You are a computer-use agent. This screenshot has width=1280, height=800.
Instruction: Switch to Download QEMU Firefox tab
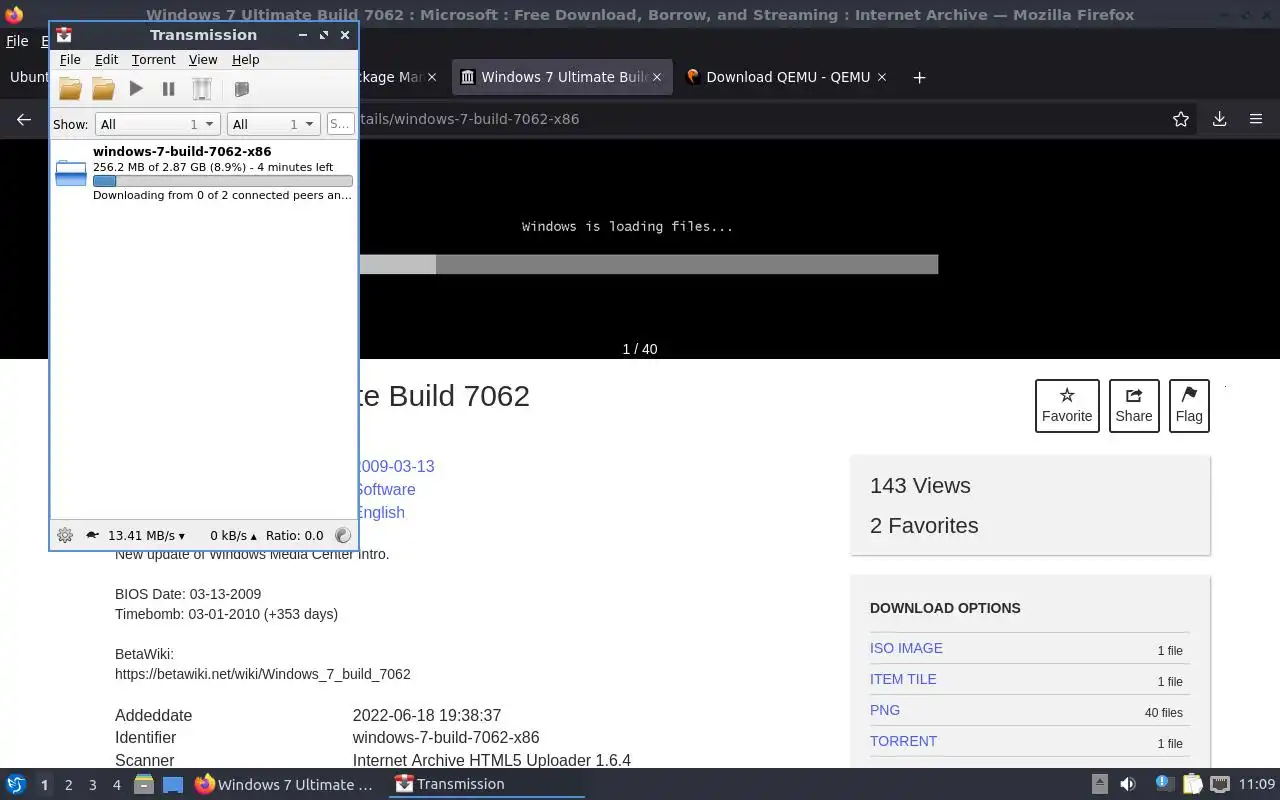coord(778,77)
